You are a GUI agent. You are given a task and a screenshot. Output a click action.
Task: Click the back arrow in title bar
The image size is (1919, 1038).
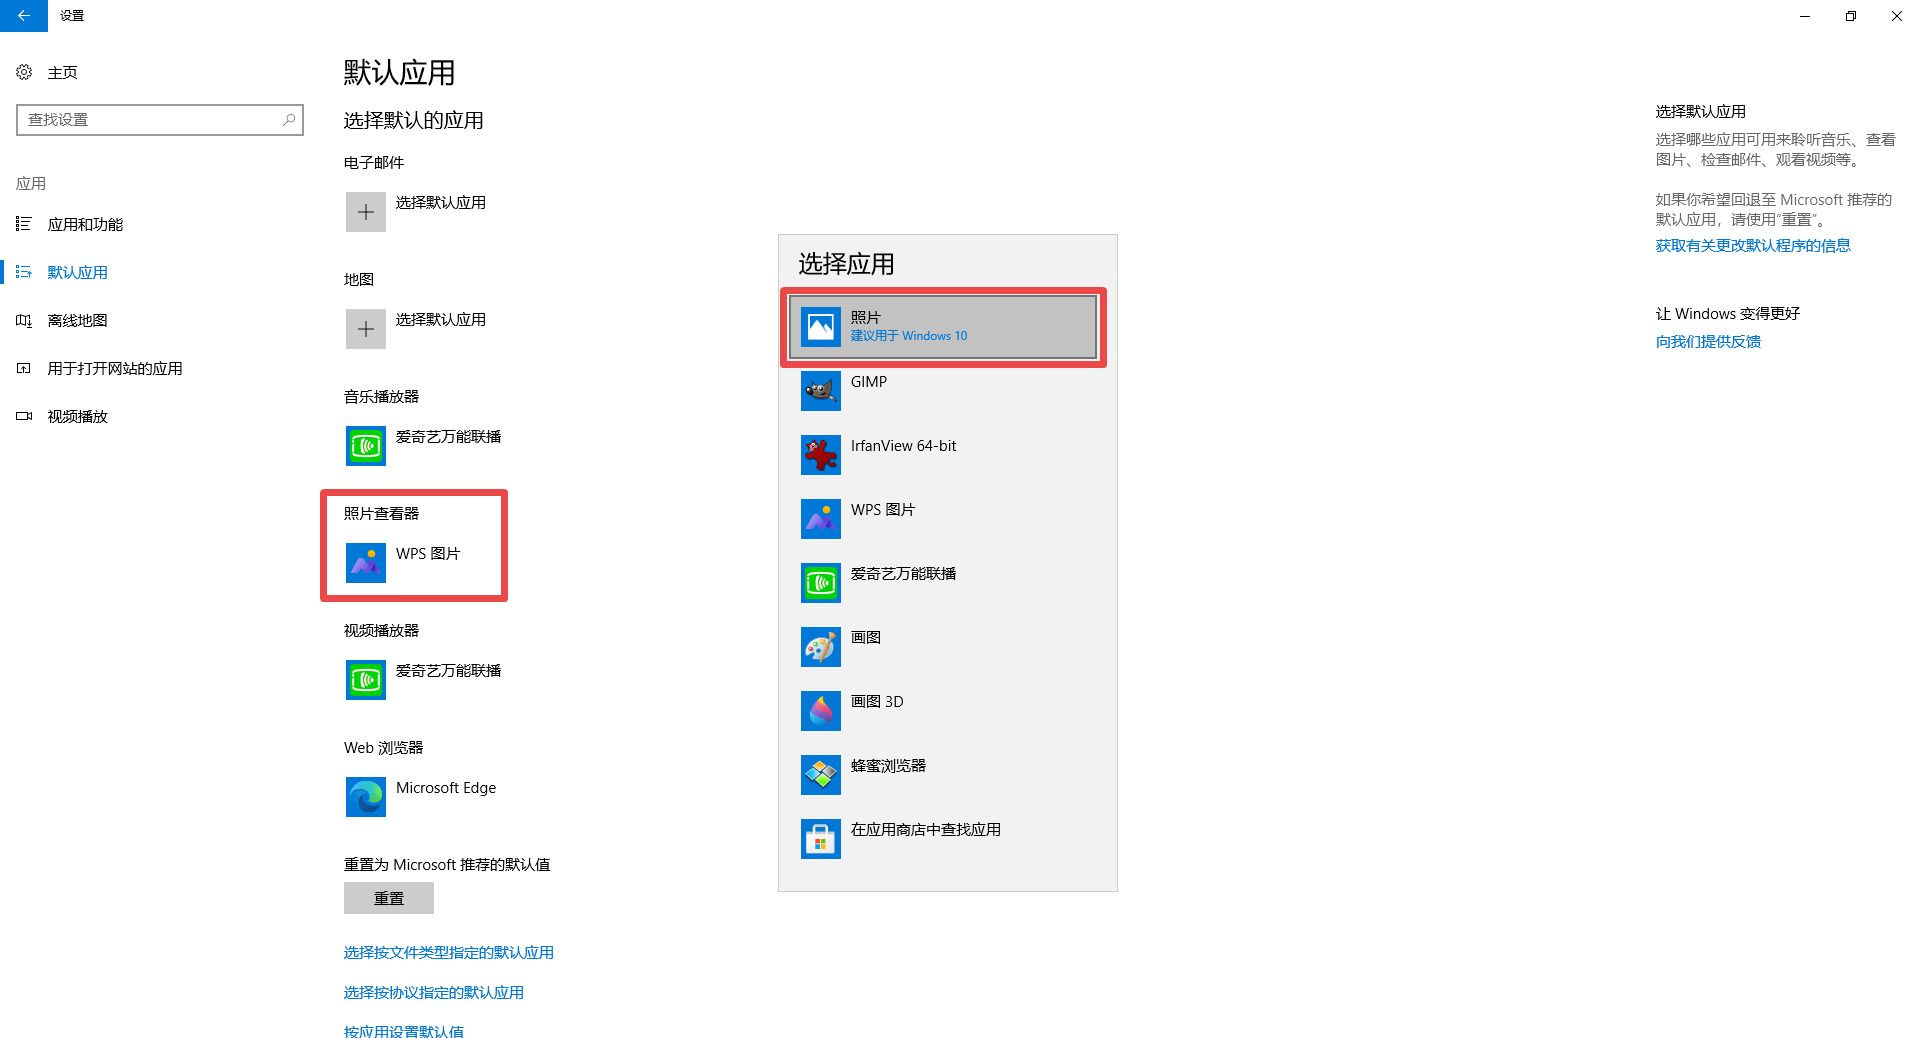[x=23, y=16]
